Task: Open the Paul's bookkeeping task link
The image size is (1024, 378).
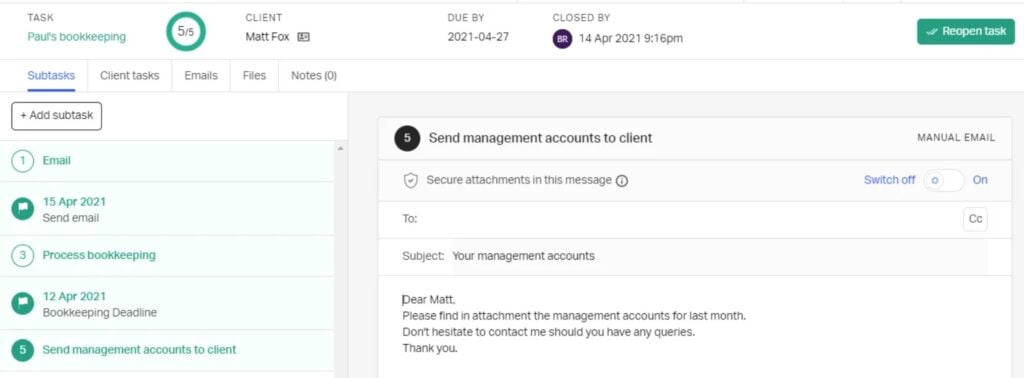Action: click(x=76, y=37)
